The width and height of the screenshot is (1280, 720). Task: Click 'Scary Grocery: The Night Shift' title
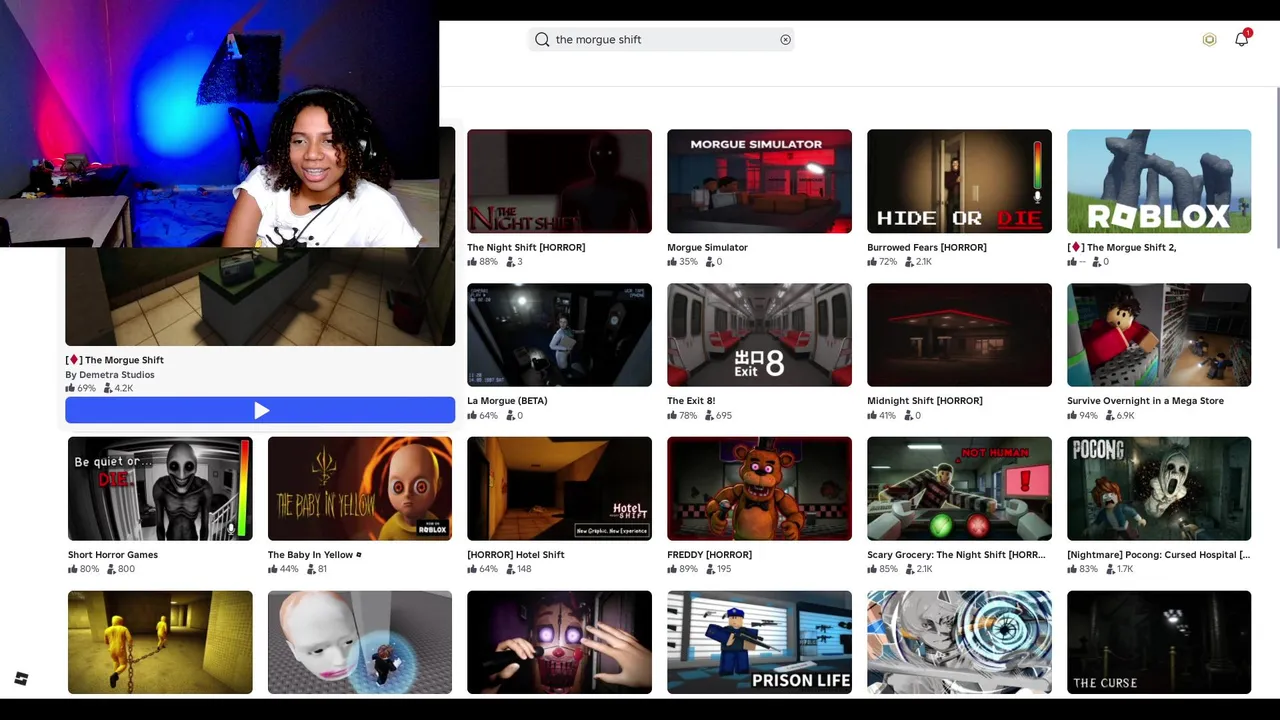tap(956, 555)
